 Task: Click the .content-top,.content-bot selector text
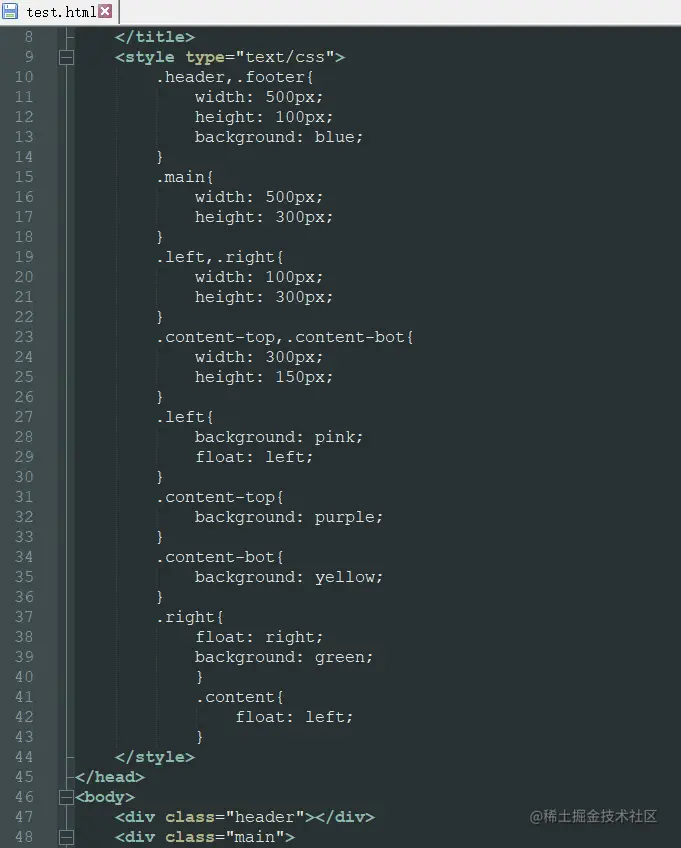pos(284,337)
